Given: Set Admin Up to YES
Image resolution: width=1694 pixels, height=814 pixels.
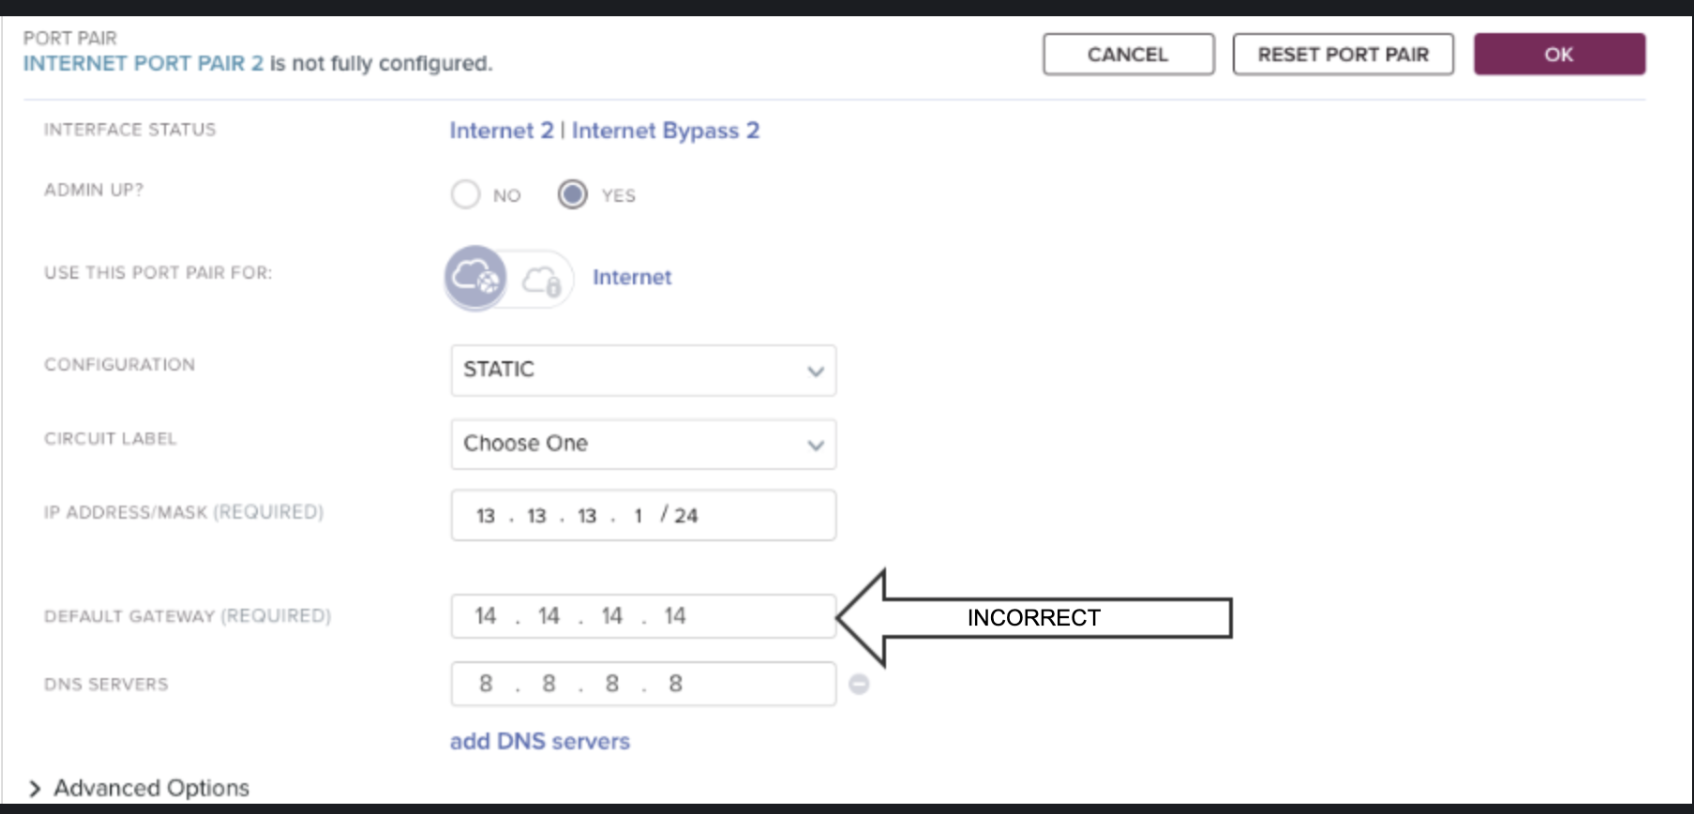Looking at the screenshot, I should pyautogui.click(x=573, y=194).
